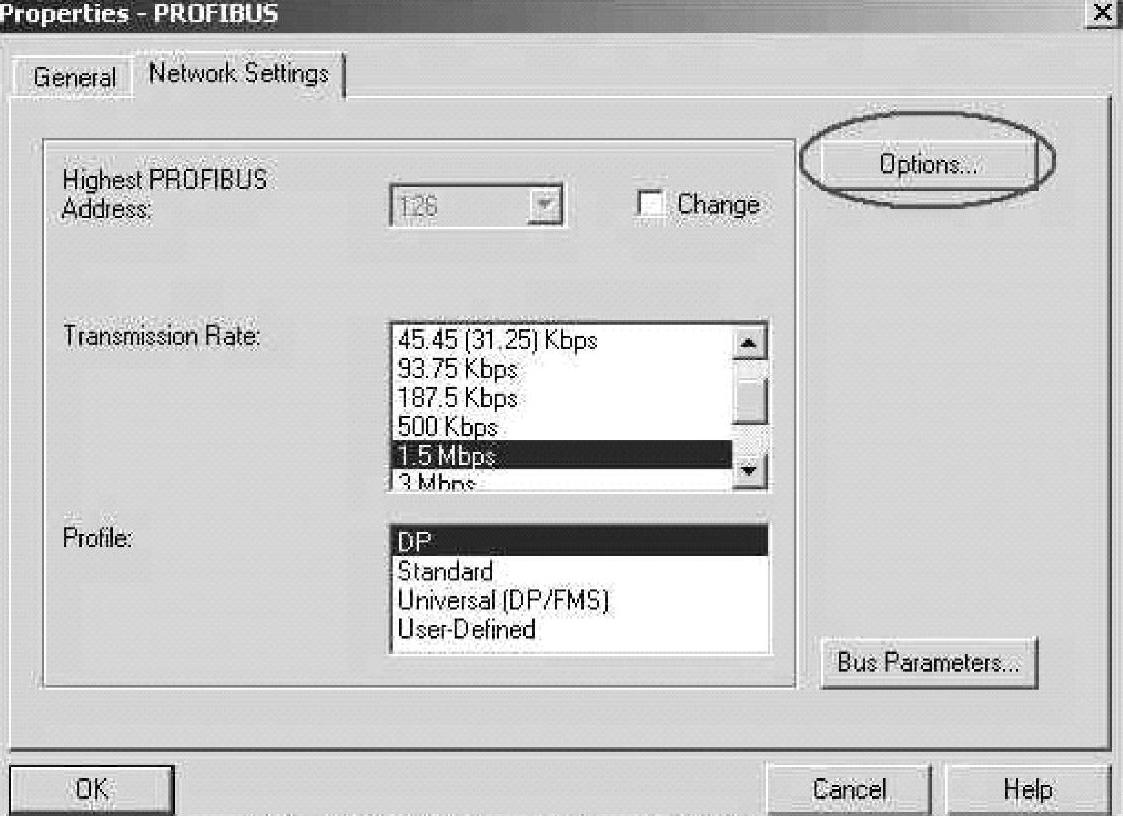
Task: Switch to the General tab
Action: [x=74, y=77]
